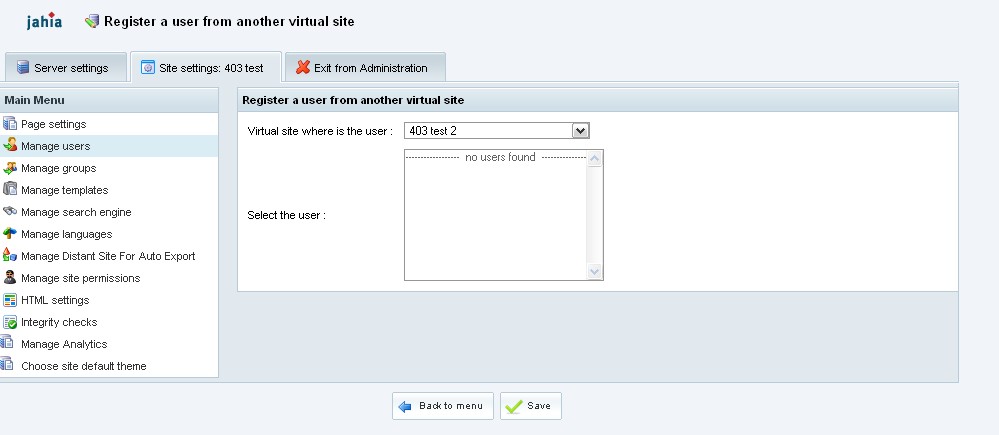Viewport: 999px width, 435px height.
Task: Click the Manage languages icon
Action: click(x=10, y=233)
